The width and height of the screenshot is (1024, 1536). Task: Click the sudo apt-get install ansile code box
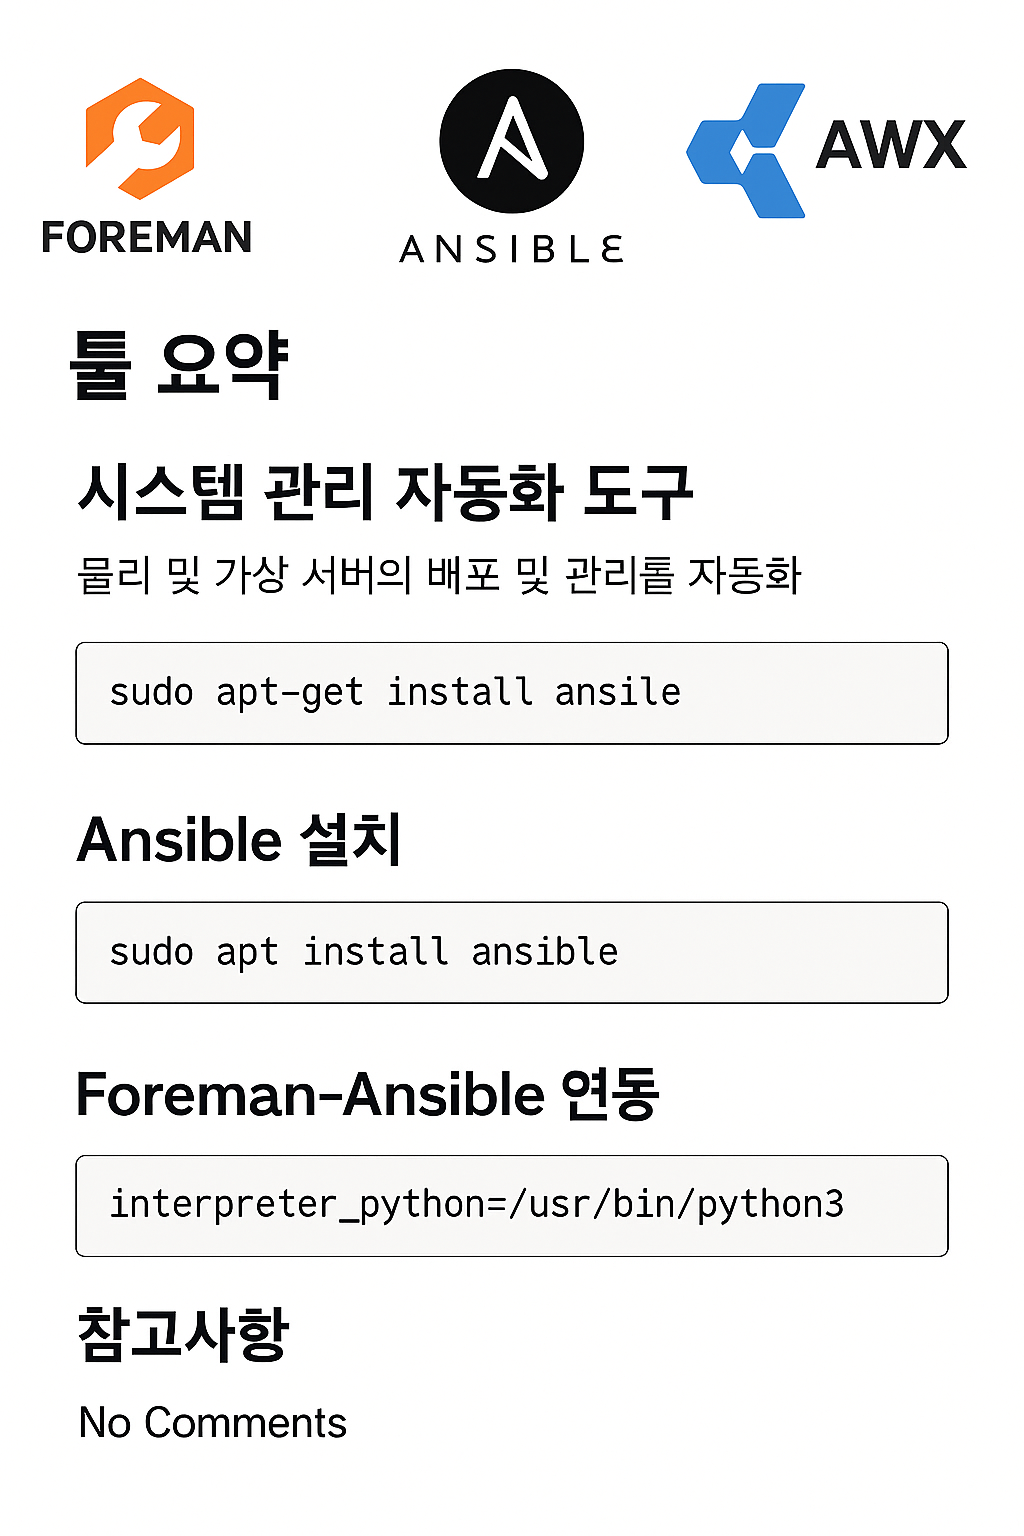(512, 693)
